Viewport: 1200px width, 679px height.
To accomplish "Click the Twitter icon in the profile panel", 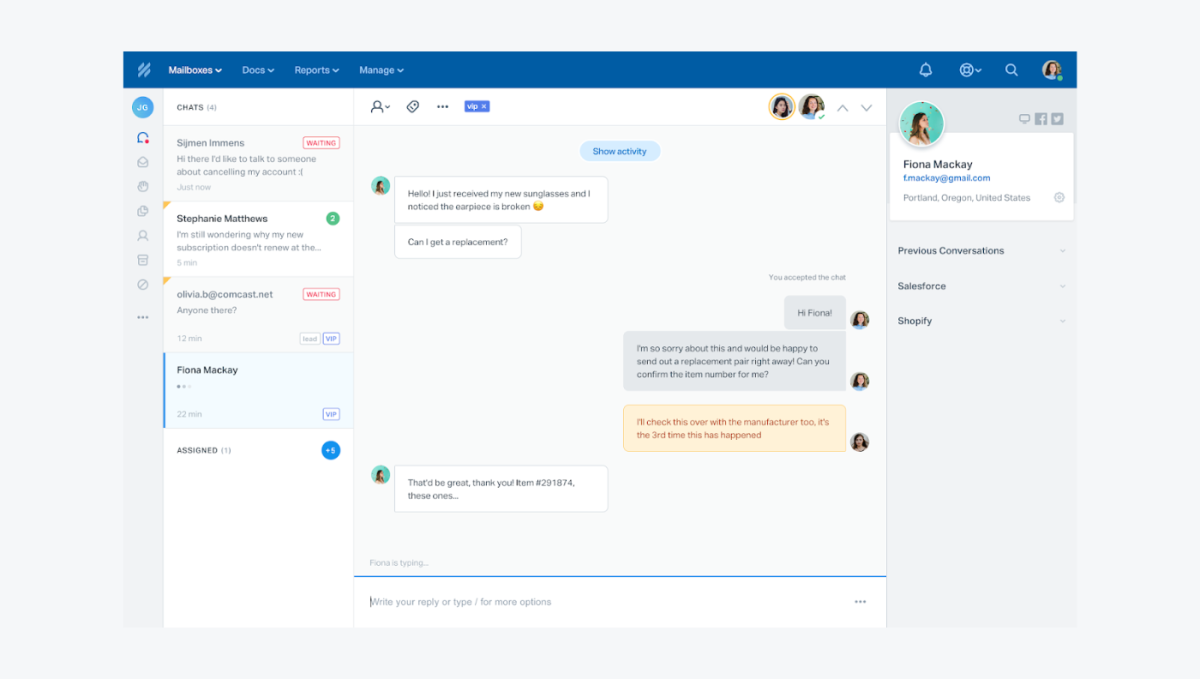I will click(1055, 118).
